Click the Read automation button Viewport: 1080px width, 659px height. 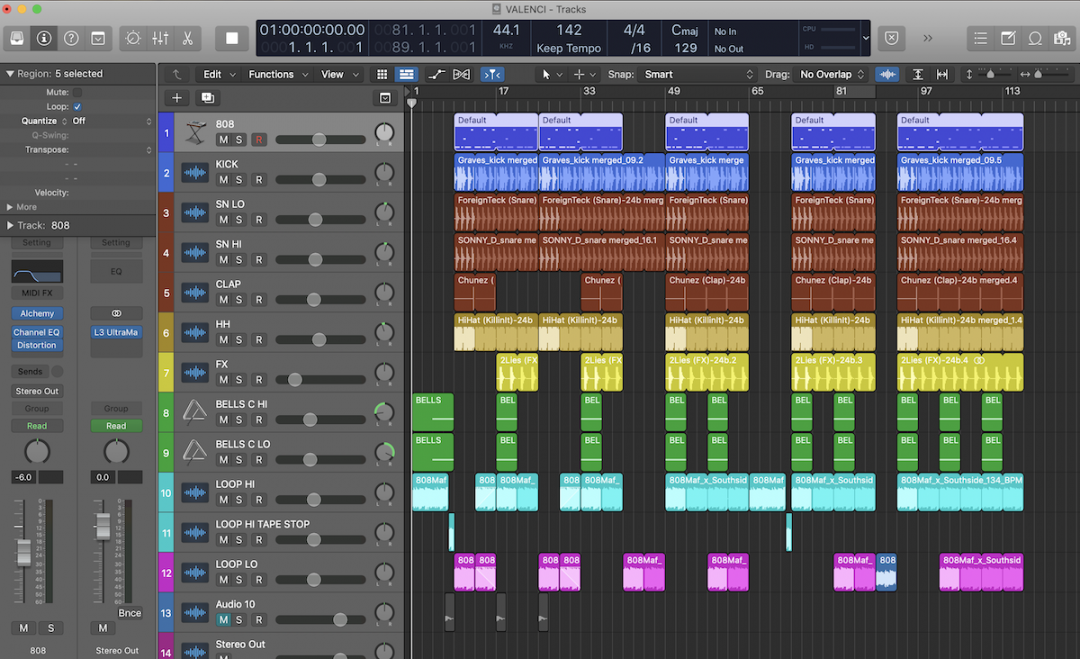[x=37, y=426]
